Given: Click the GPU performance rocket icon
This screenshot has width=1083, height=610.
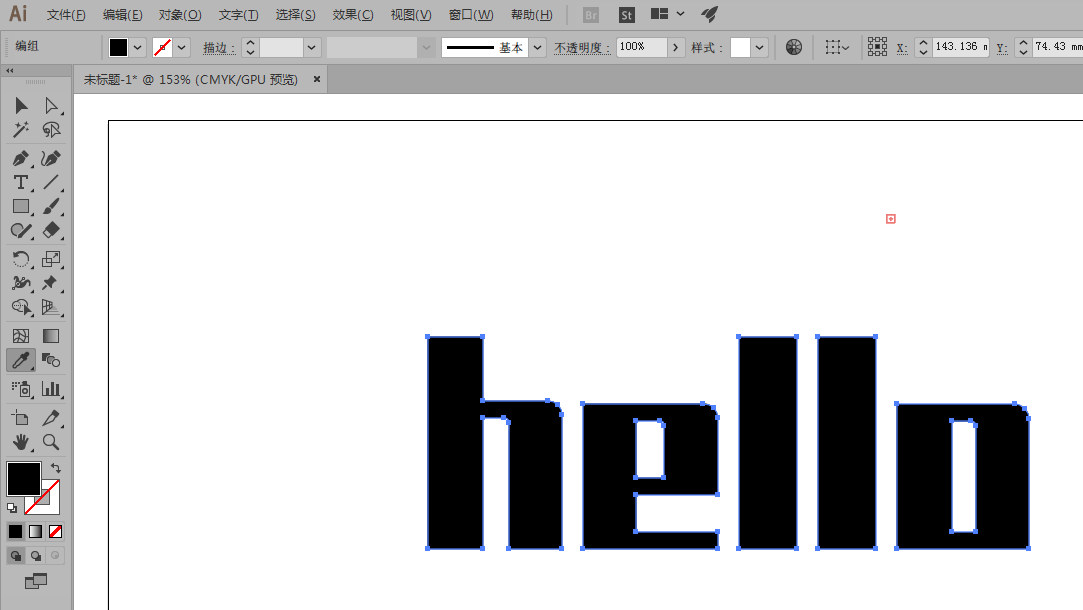Looking at the screenshot, I should (x=709, y=14).
